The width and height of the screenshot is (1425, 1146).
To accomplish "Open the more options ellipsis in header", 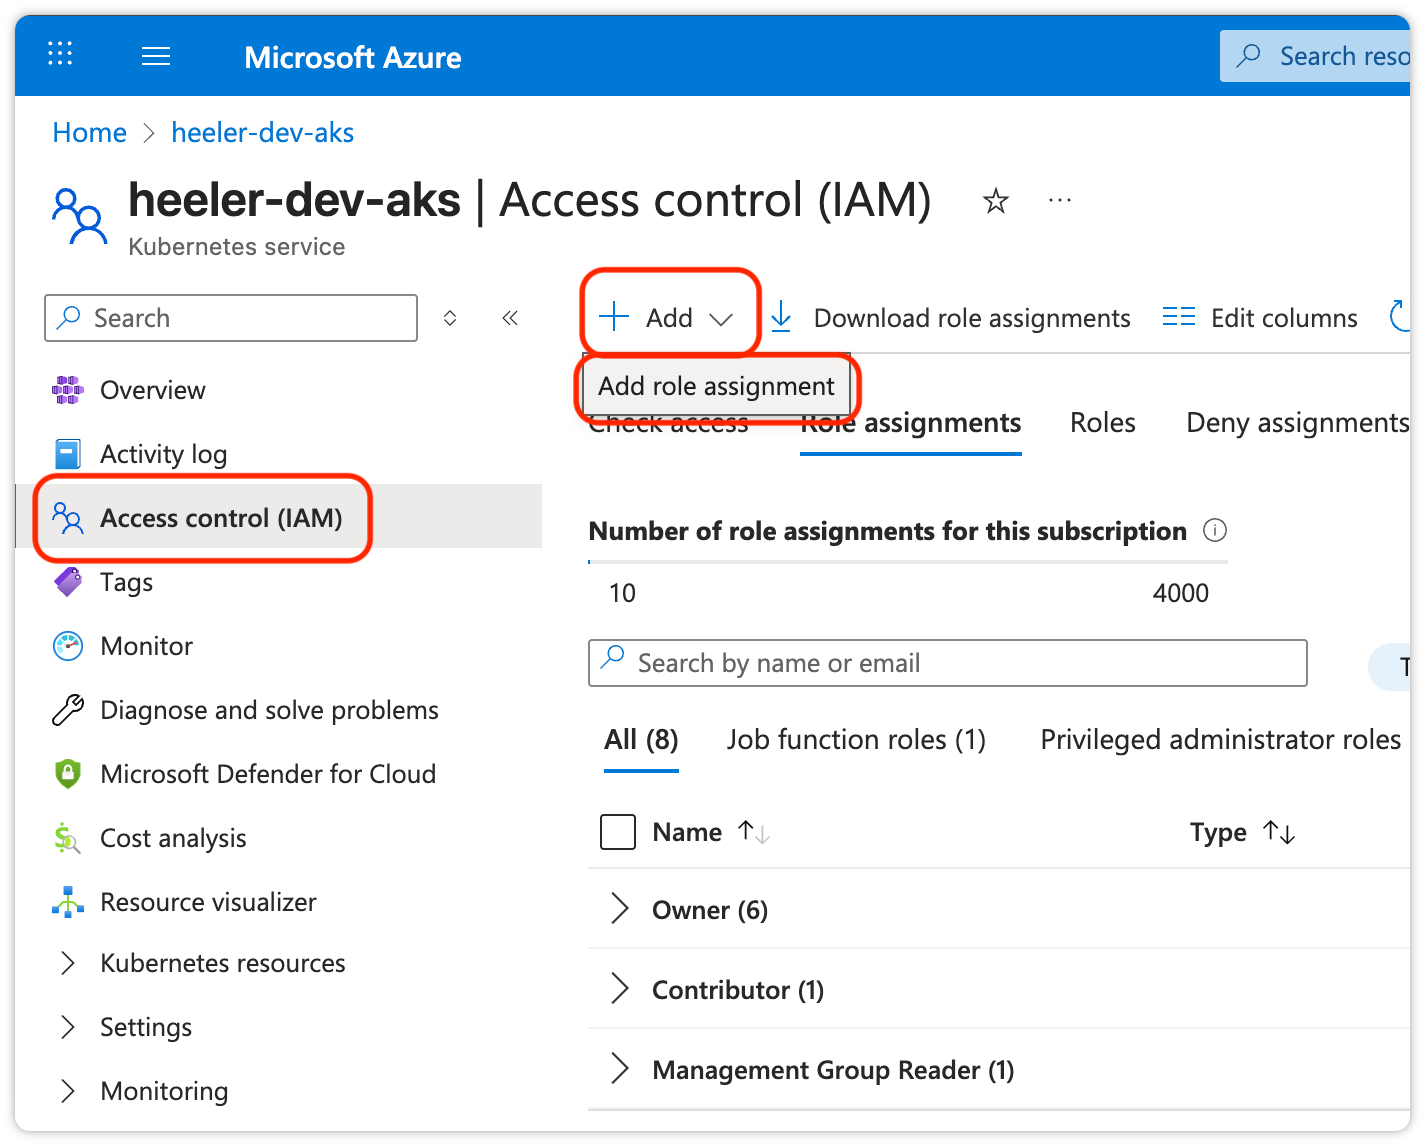I will [x=1059, y=201].
